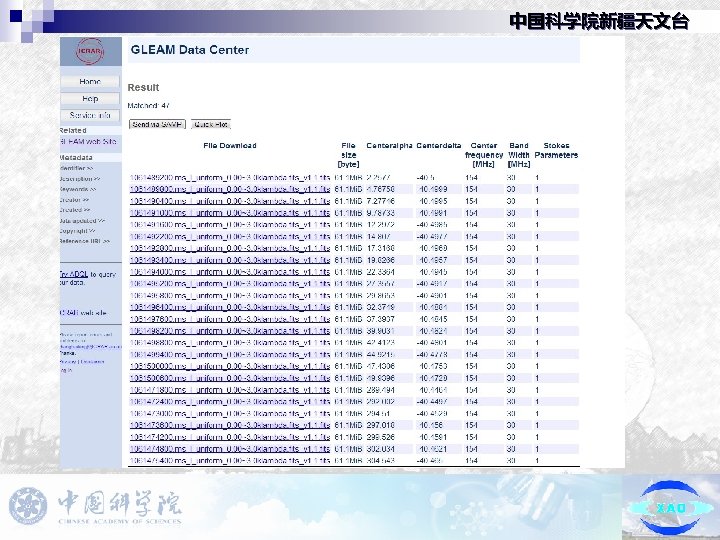Click the Matched: 47 count text

pos(148,106)
